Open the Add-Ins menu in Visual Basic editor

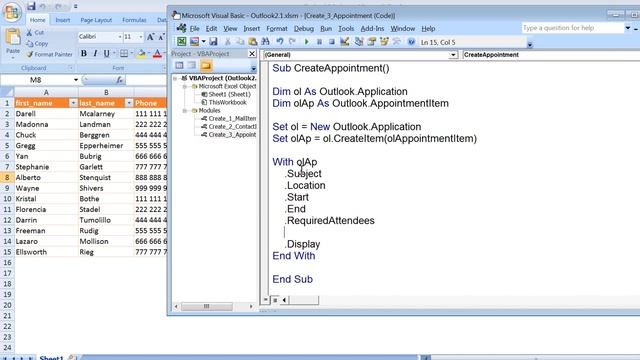[x=372, y=29]
